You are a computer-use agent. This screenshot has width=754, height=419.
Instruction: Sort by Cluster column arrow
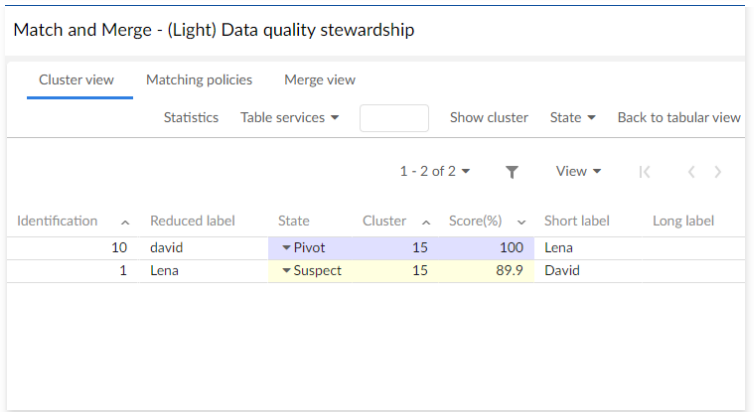pos(426,222)
